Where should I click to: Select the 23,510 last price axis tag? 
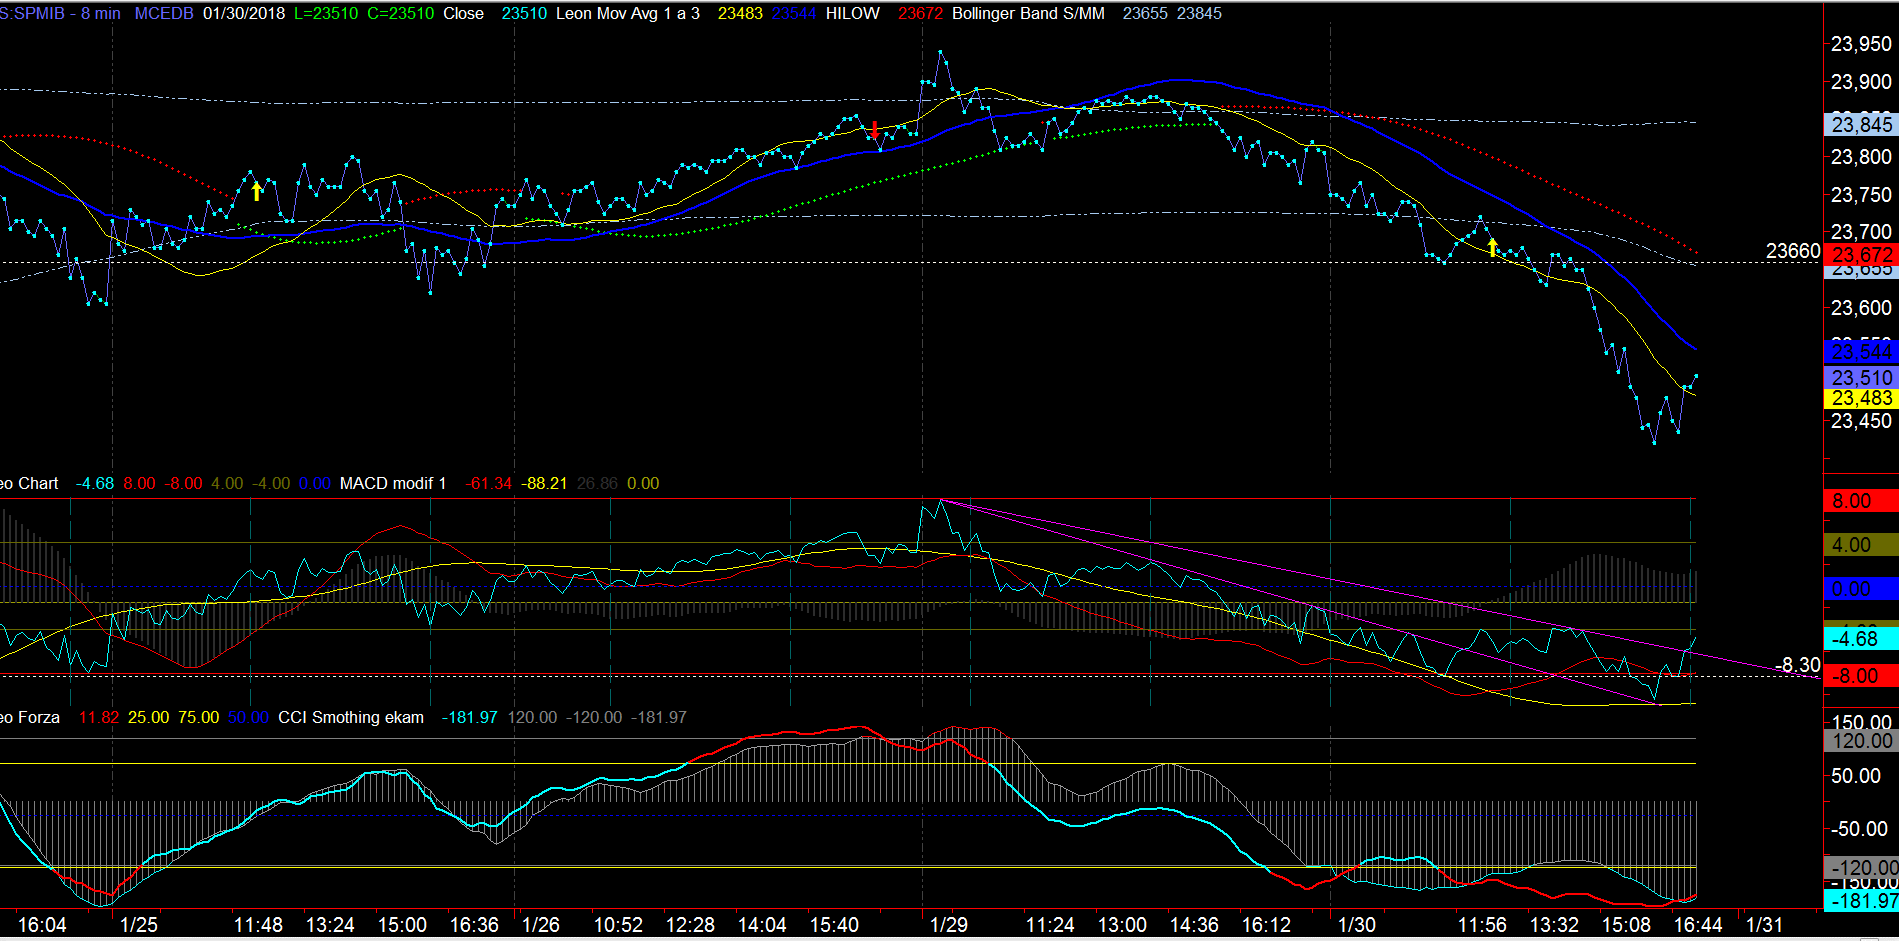coord(1861,378)
